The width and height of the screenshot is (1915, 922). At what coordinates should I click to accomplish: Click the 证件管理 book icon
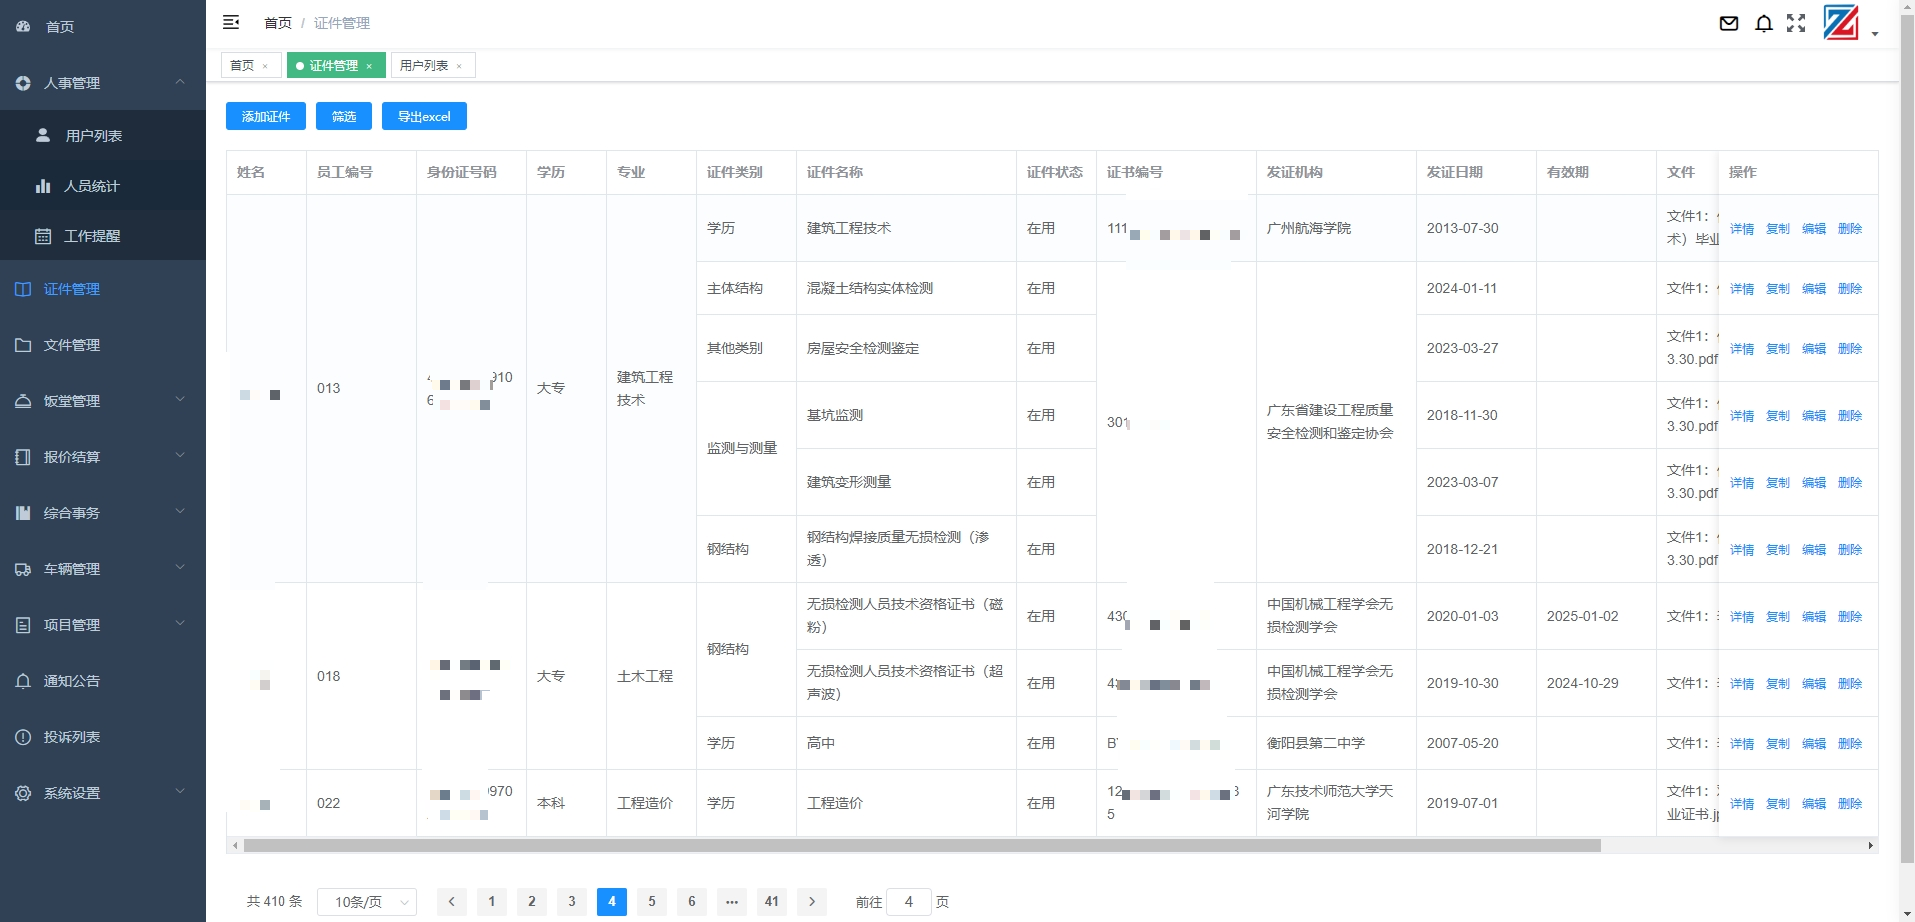23,289
